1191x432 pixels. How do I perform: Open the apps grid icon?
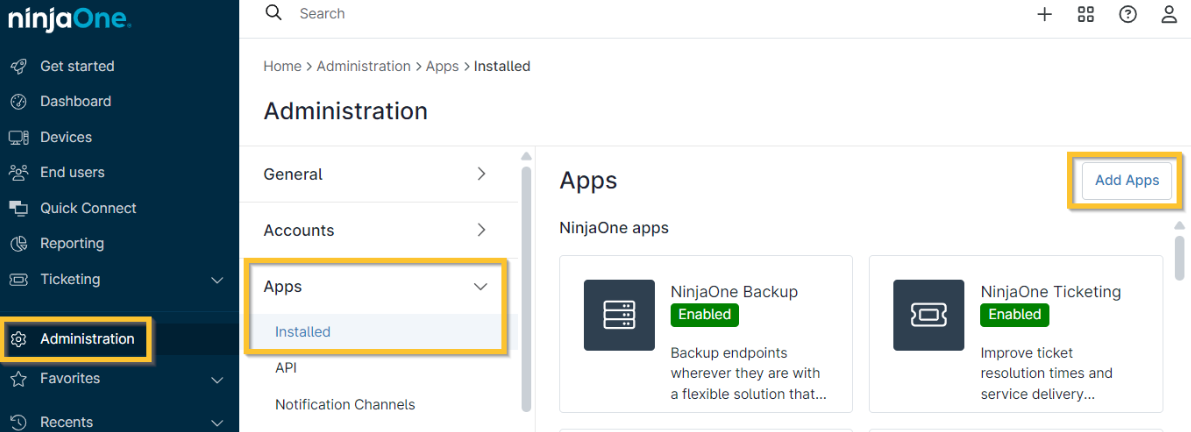click(1085, 14)
